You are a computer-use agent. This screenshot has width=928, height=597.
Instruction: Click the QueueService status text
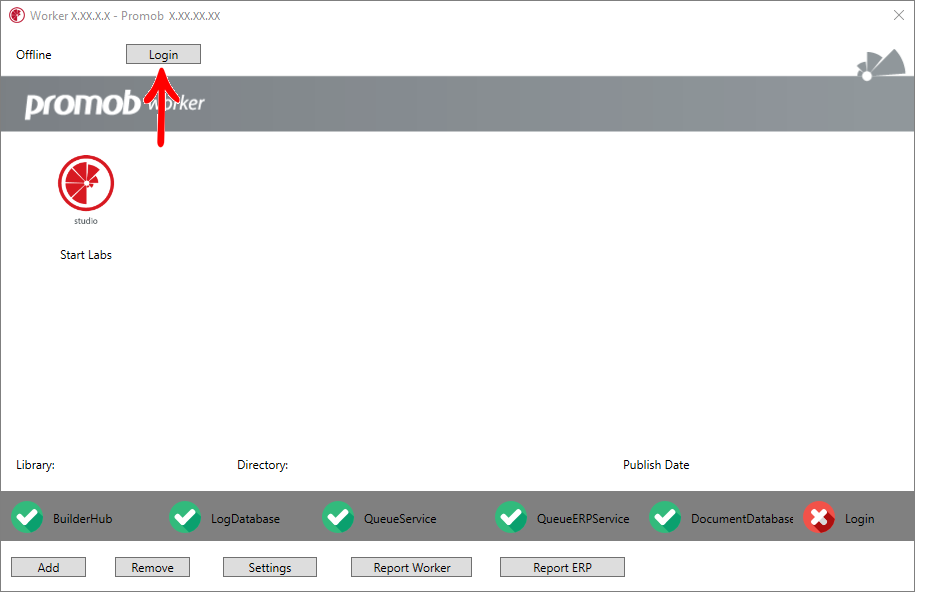point(400,518)
